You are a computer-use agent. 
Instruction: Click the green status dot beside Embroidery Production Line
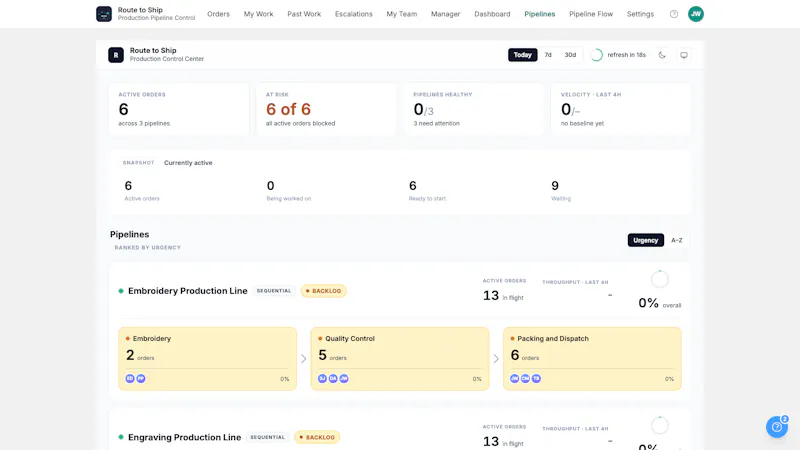pos(121,291)
